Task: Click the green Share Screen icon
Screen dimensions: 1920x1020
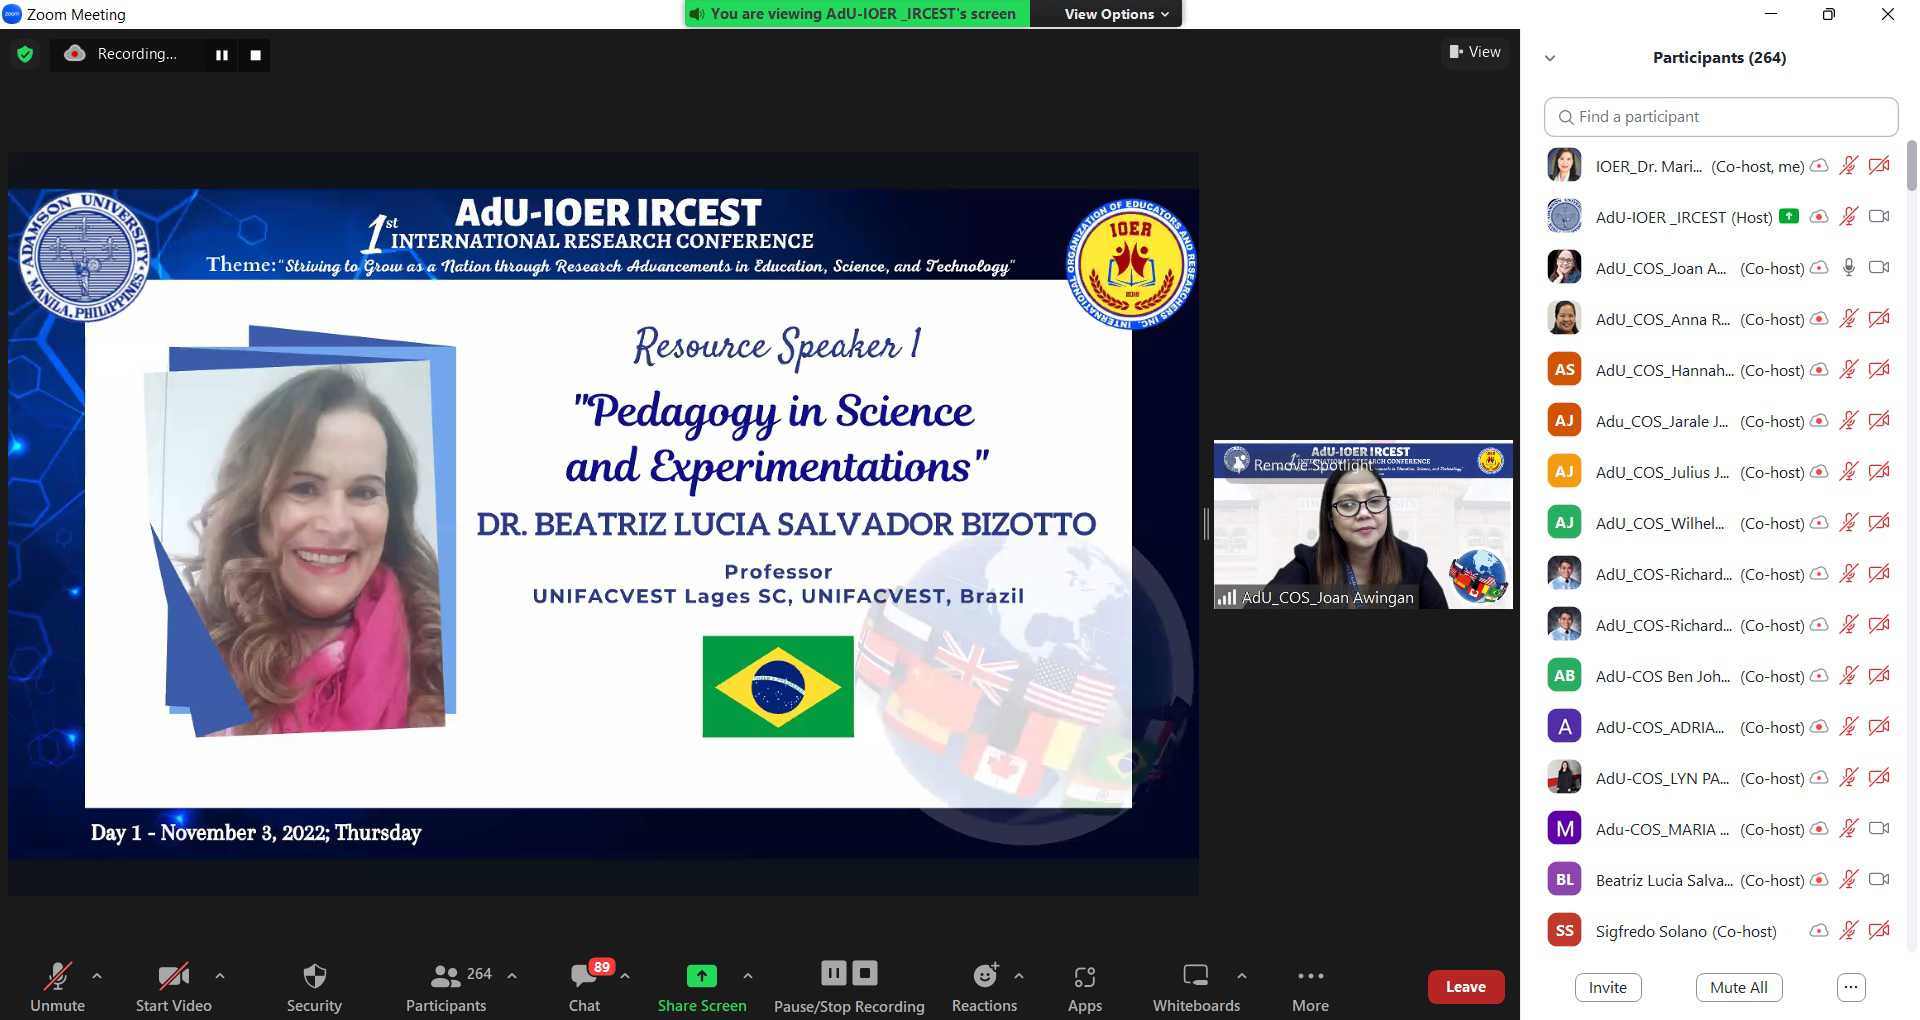Action: [x=701, y=976]
